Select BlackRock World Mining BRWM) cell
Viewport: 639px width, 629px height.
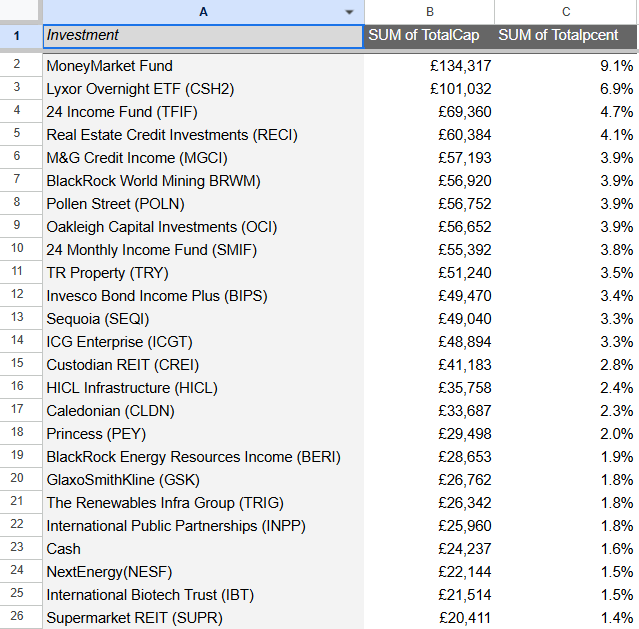[x=203, y=181]
